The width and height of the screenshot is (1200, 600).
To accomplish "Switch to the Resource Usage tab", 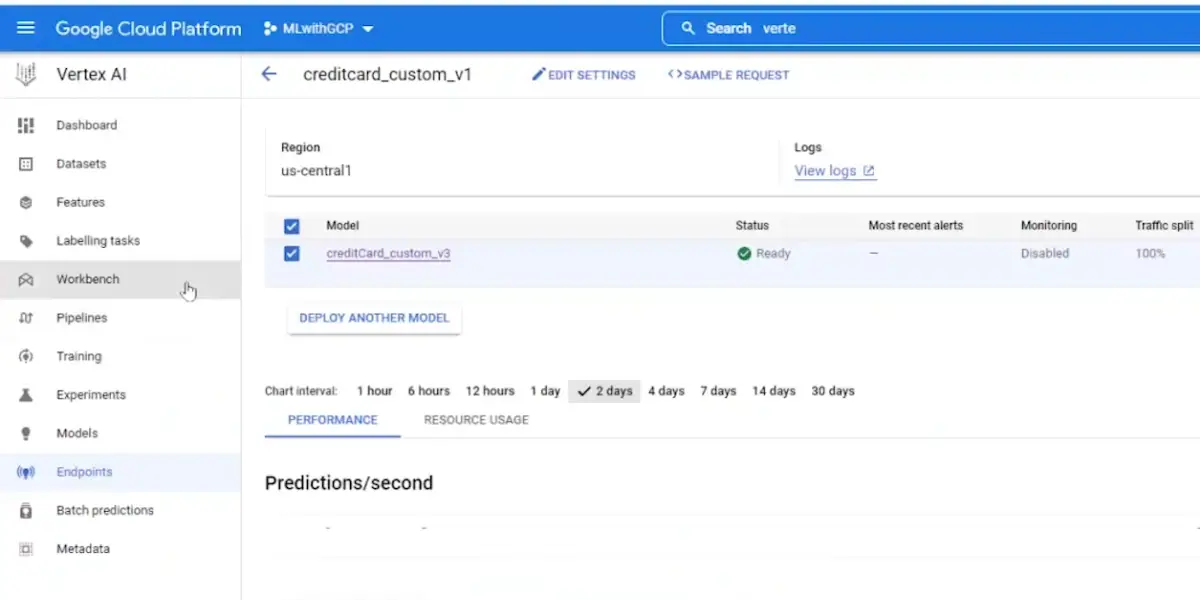I will [x=476, y=420].
